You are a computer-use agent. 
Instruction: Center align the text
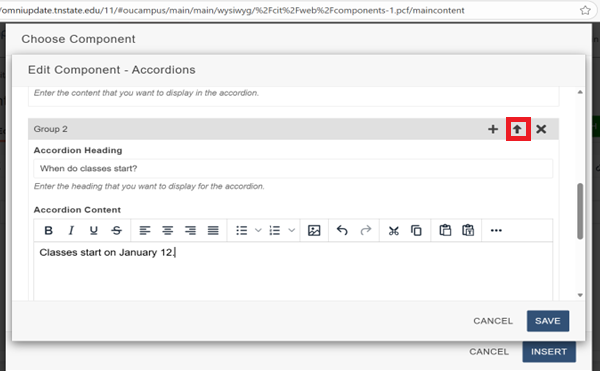pyautogui.click(x=167, y=230)
